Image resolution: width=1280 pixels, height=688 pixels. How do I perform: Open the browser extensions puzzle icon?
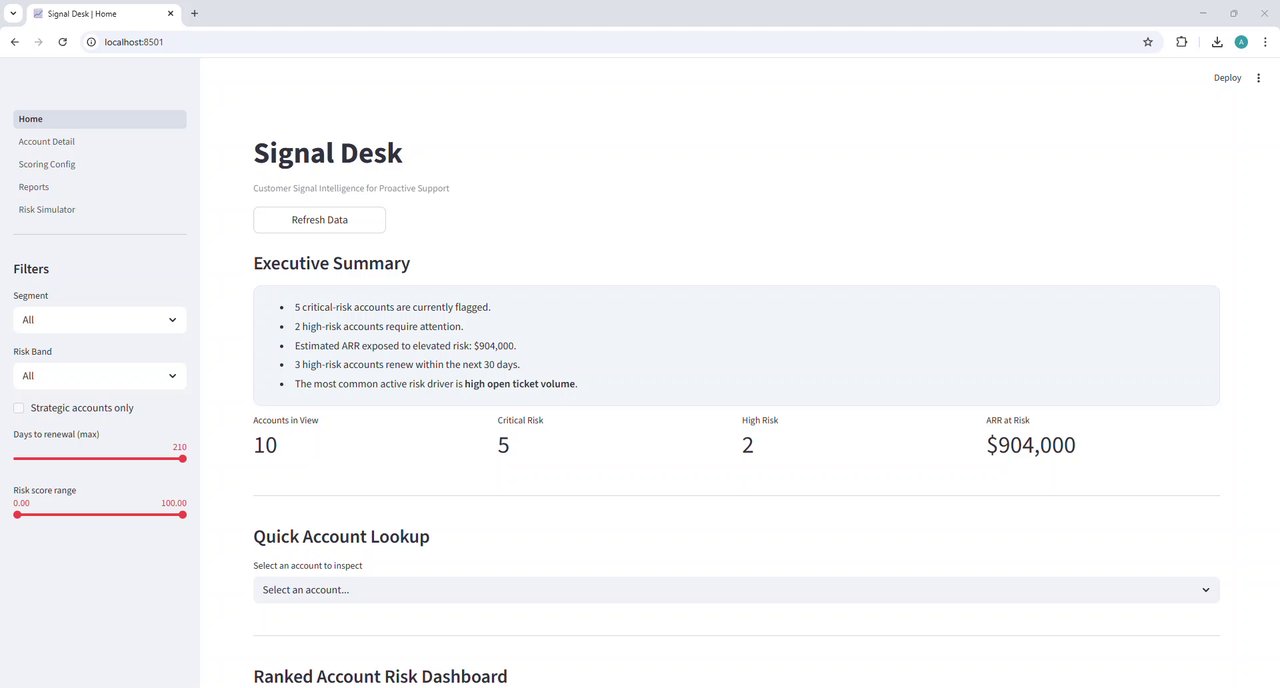click(1182, 42)
